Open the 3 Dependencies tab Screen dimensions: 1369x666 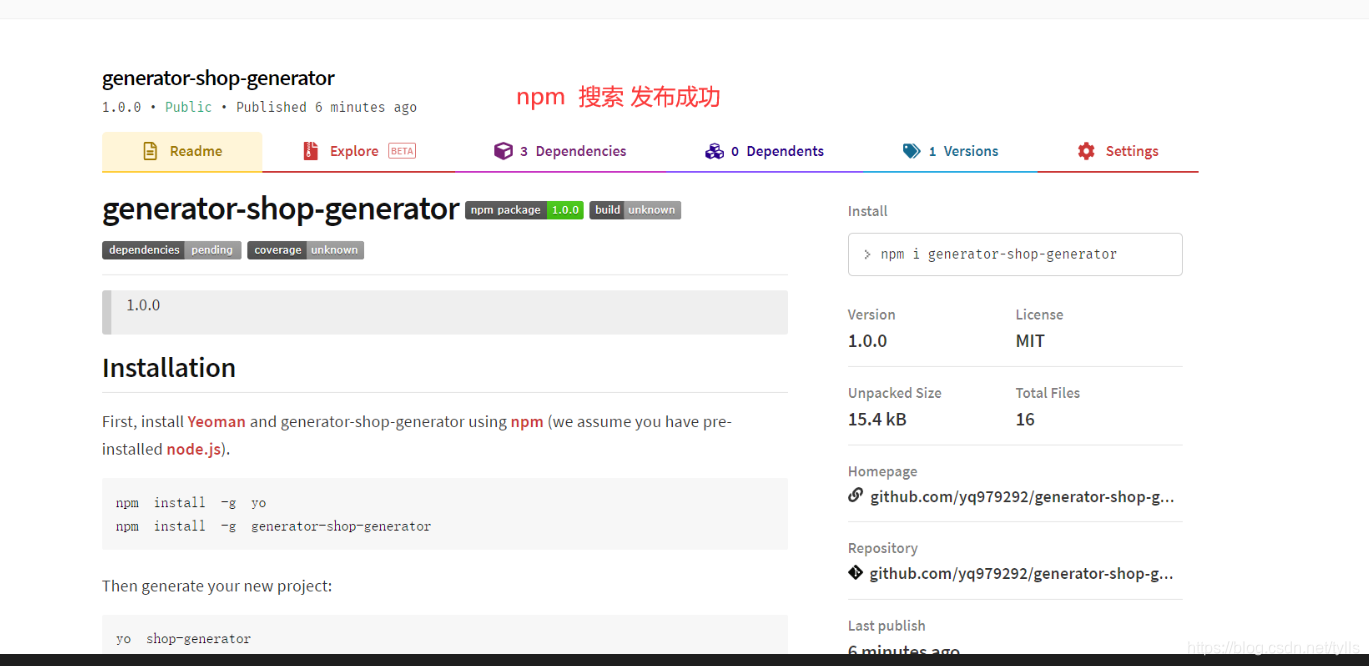coord(560,151)
